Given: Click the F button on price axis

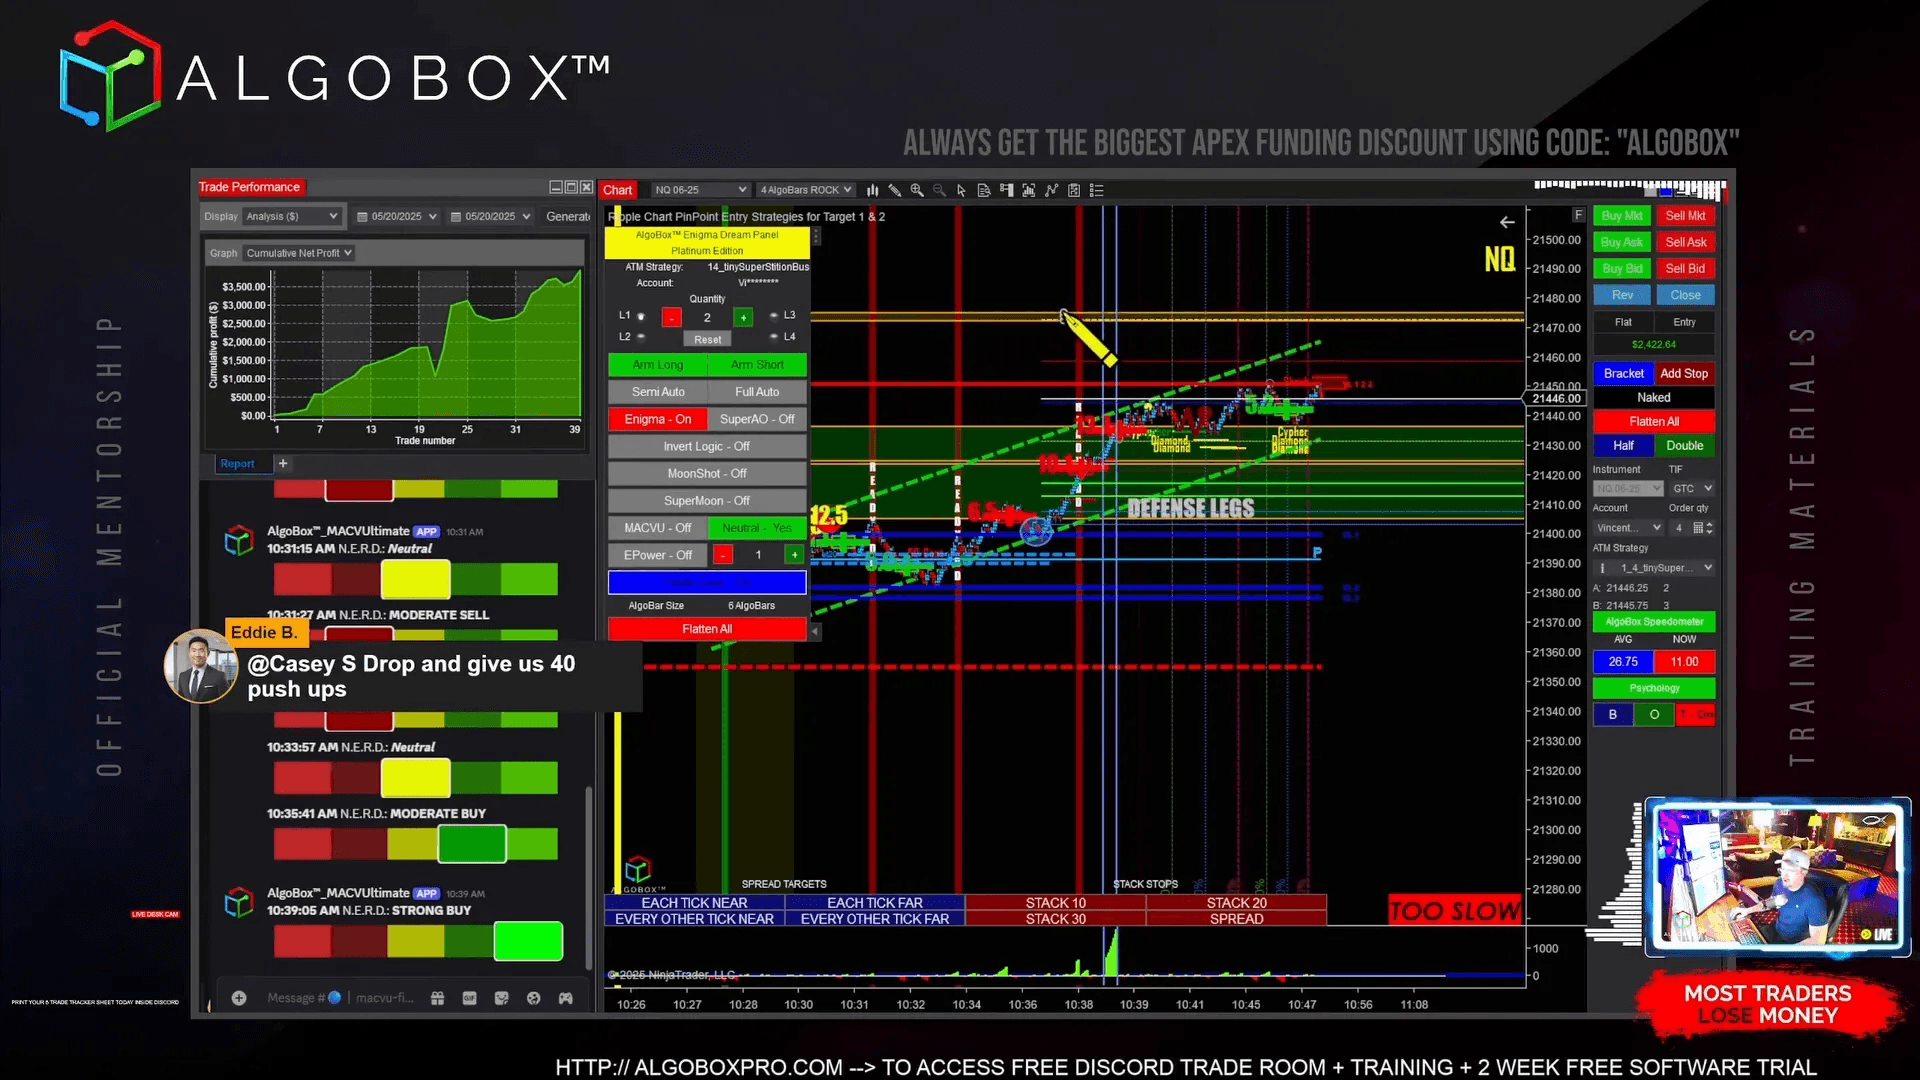Looking at the screenshot, I should (1578, 215).
